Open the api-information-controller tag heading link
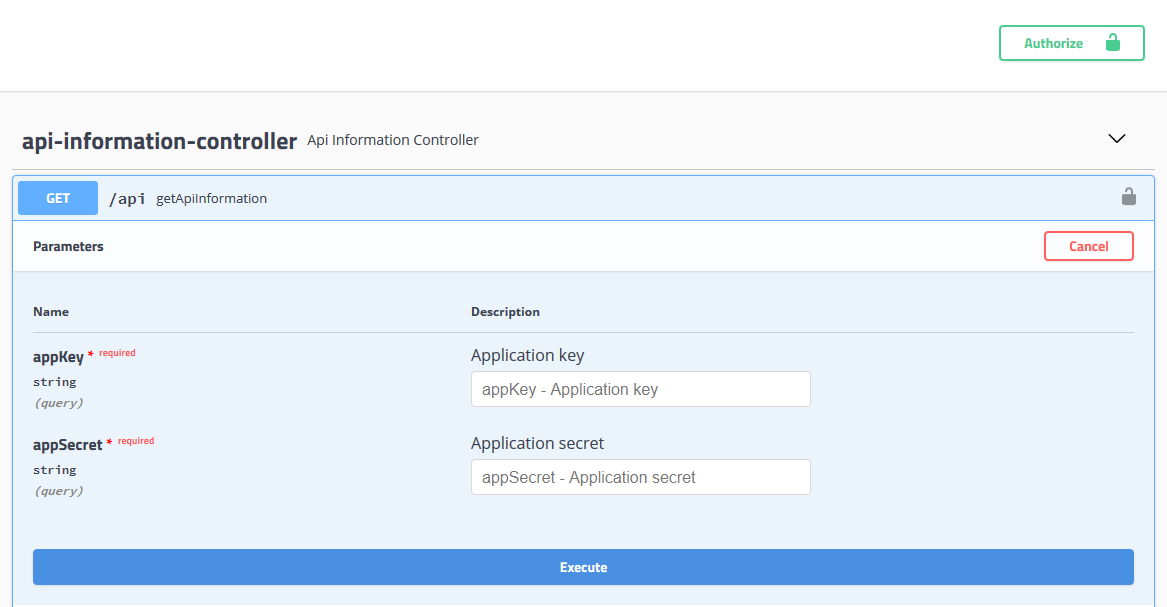Screen dimensions: 1167x607 [x=159, y=141]
